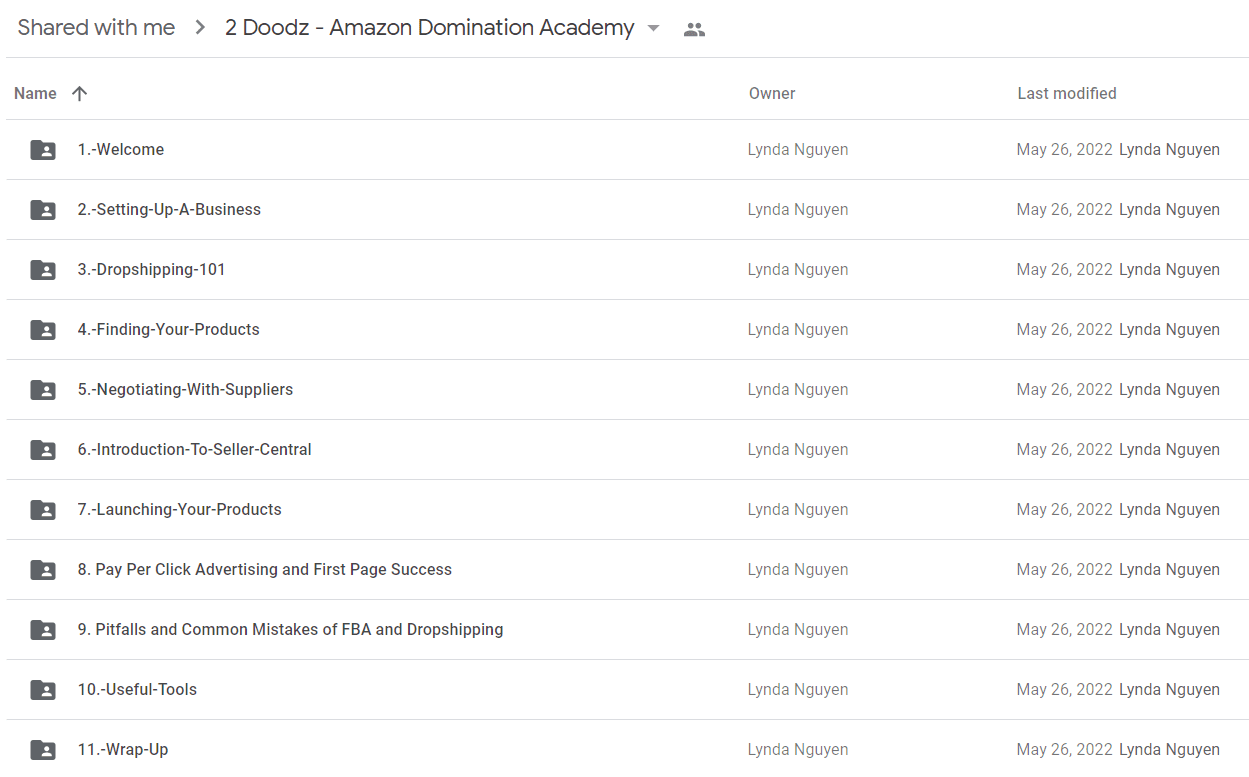
Task: Select the 2.-Setting-Up-A-Business folder
Action: [627, 210]
